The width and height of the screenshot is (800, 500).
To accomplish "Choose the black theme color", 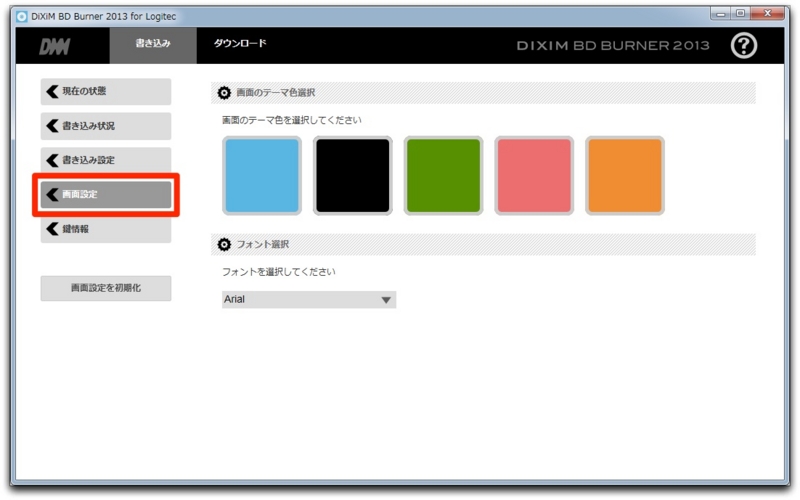I will [x=353, y=176].
